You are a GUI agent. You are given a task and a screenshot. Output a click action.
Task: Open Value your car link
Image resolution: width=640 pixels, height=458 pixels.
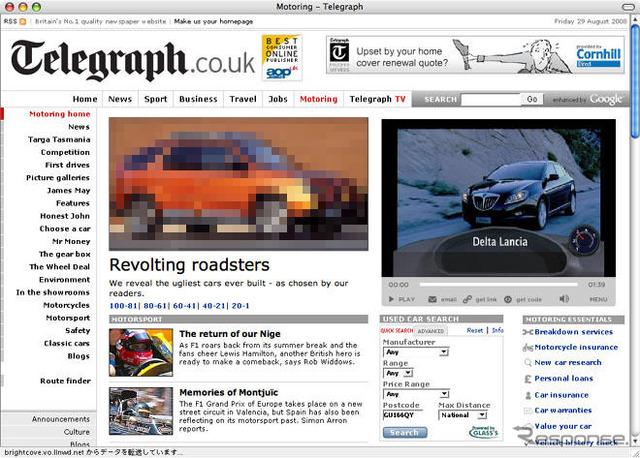(x=563, y=427)
